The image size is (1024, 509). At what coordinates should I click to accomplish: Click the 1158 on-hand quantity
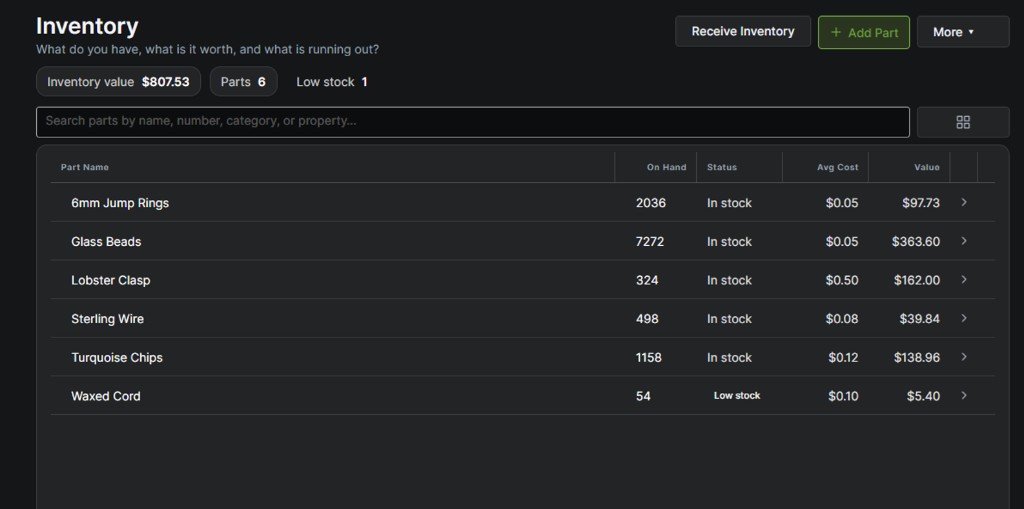[648, 357]
